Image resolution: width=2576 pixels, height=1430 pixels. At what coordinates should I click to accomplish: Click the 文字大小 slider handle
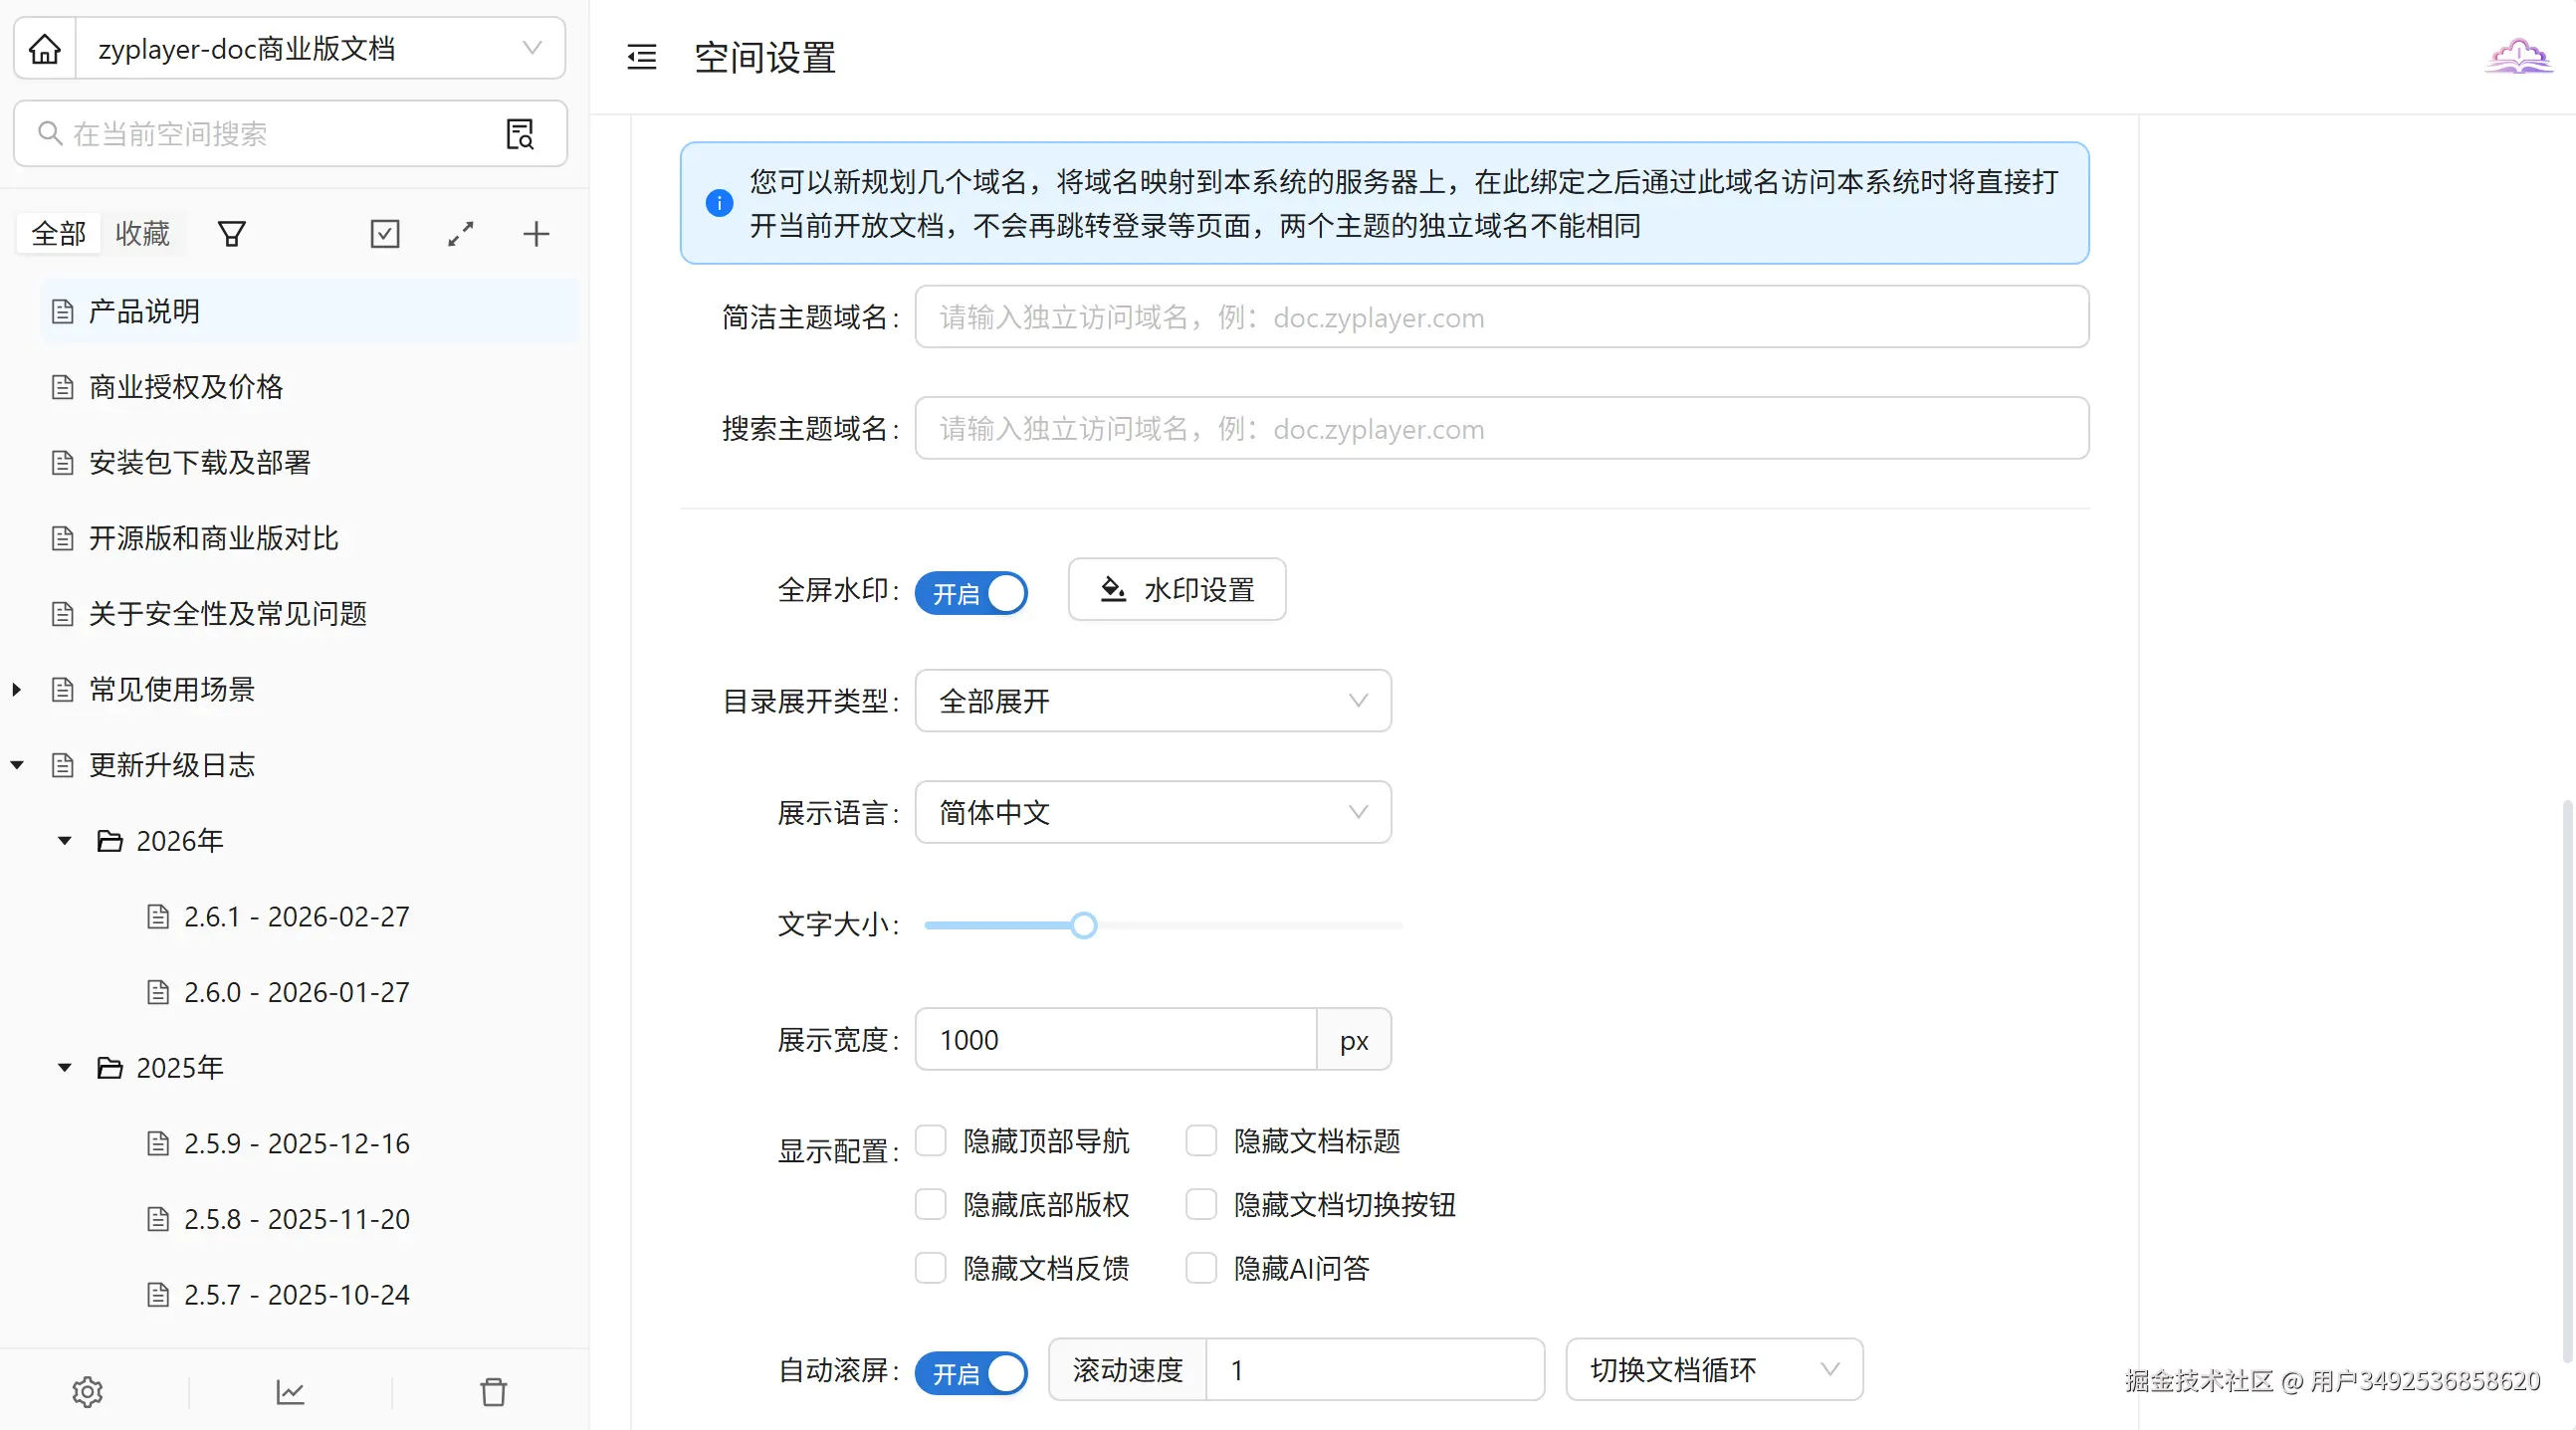1083,925
